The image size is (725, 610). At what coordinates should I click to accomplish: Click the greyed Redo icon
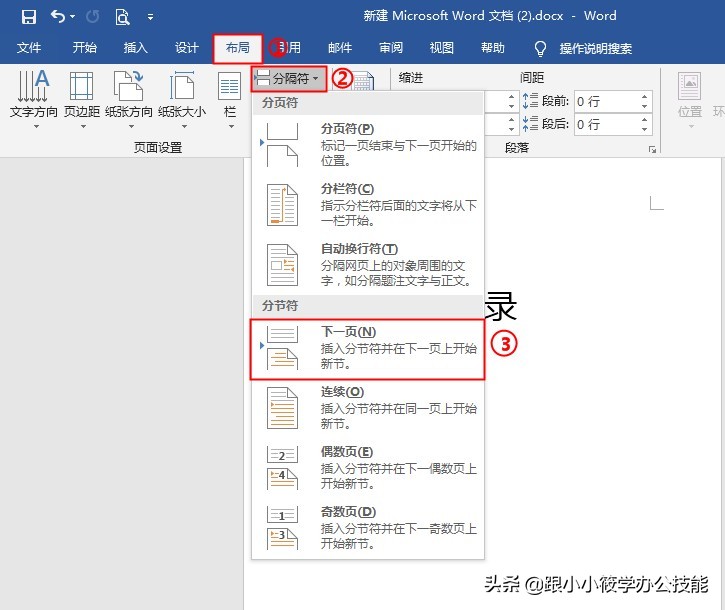tap(92, 17)
